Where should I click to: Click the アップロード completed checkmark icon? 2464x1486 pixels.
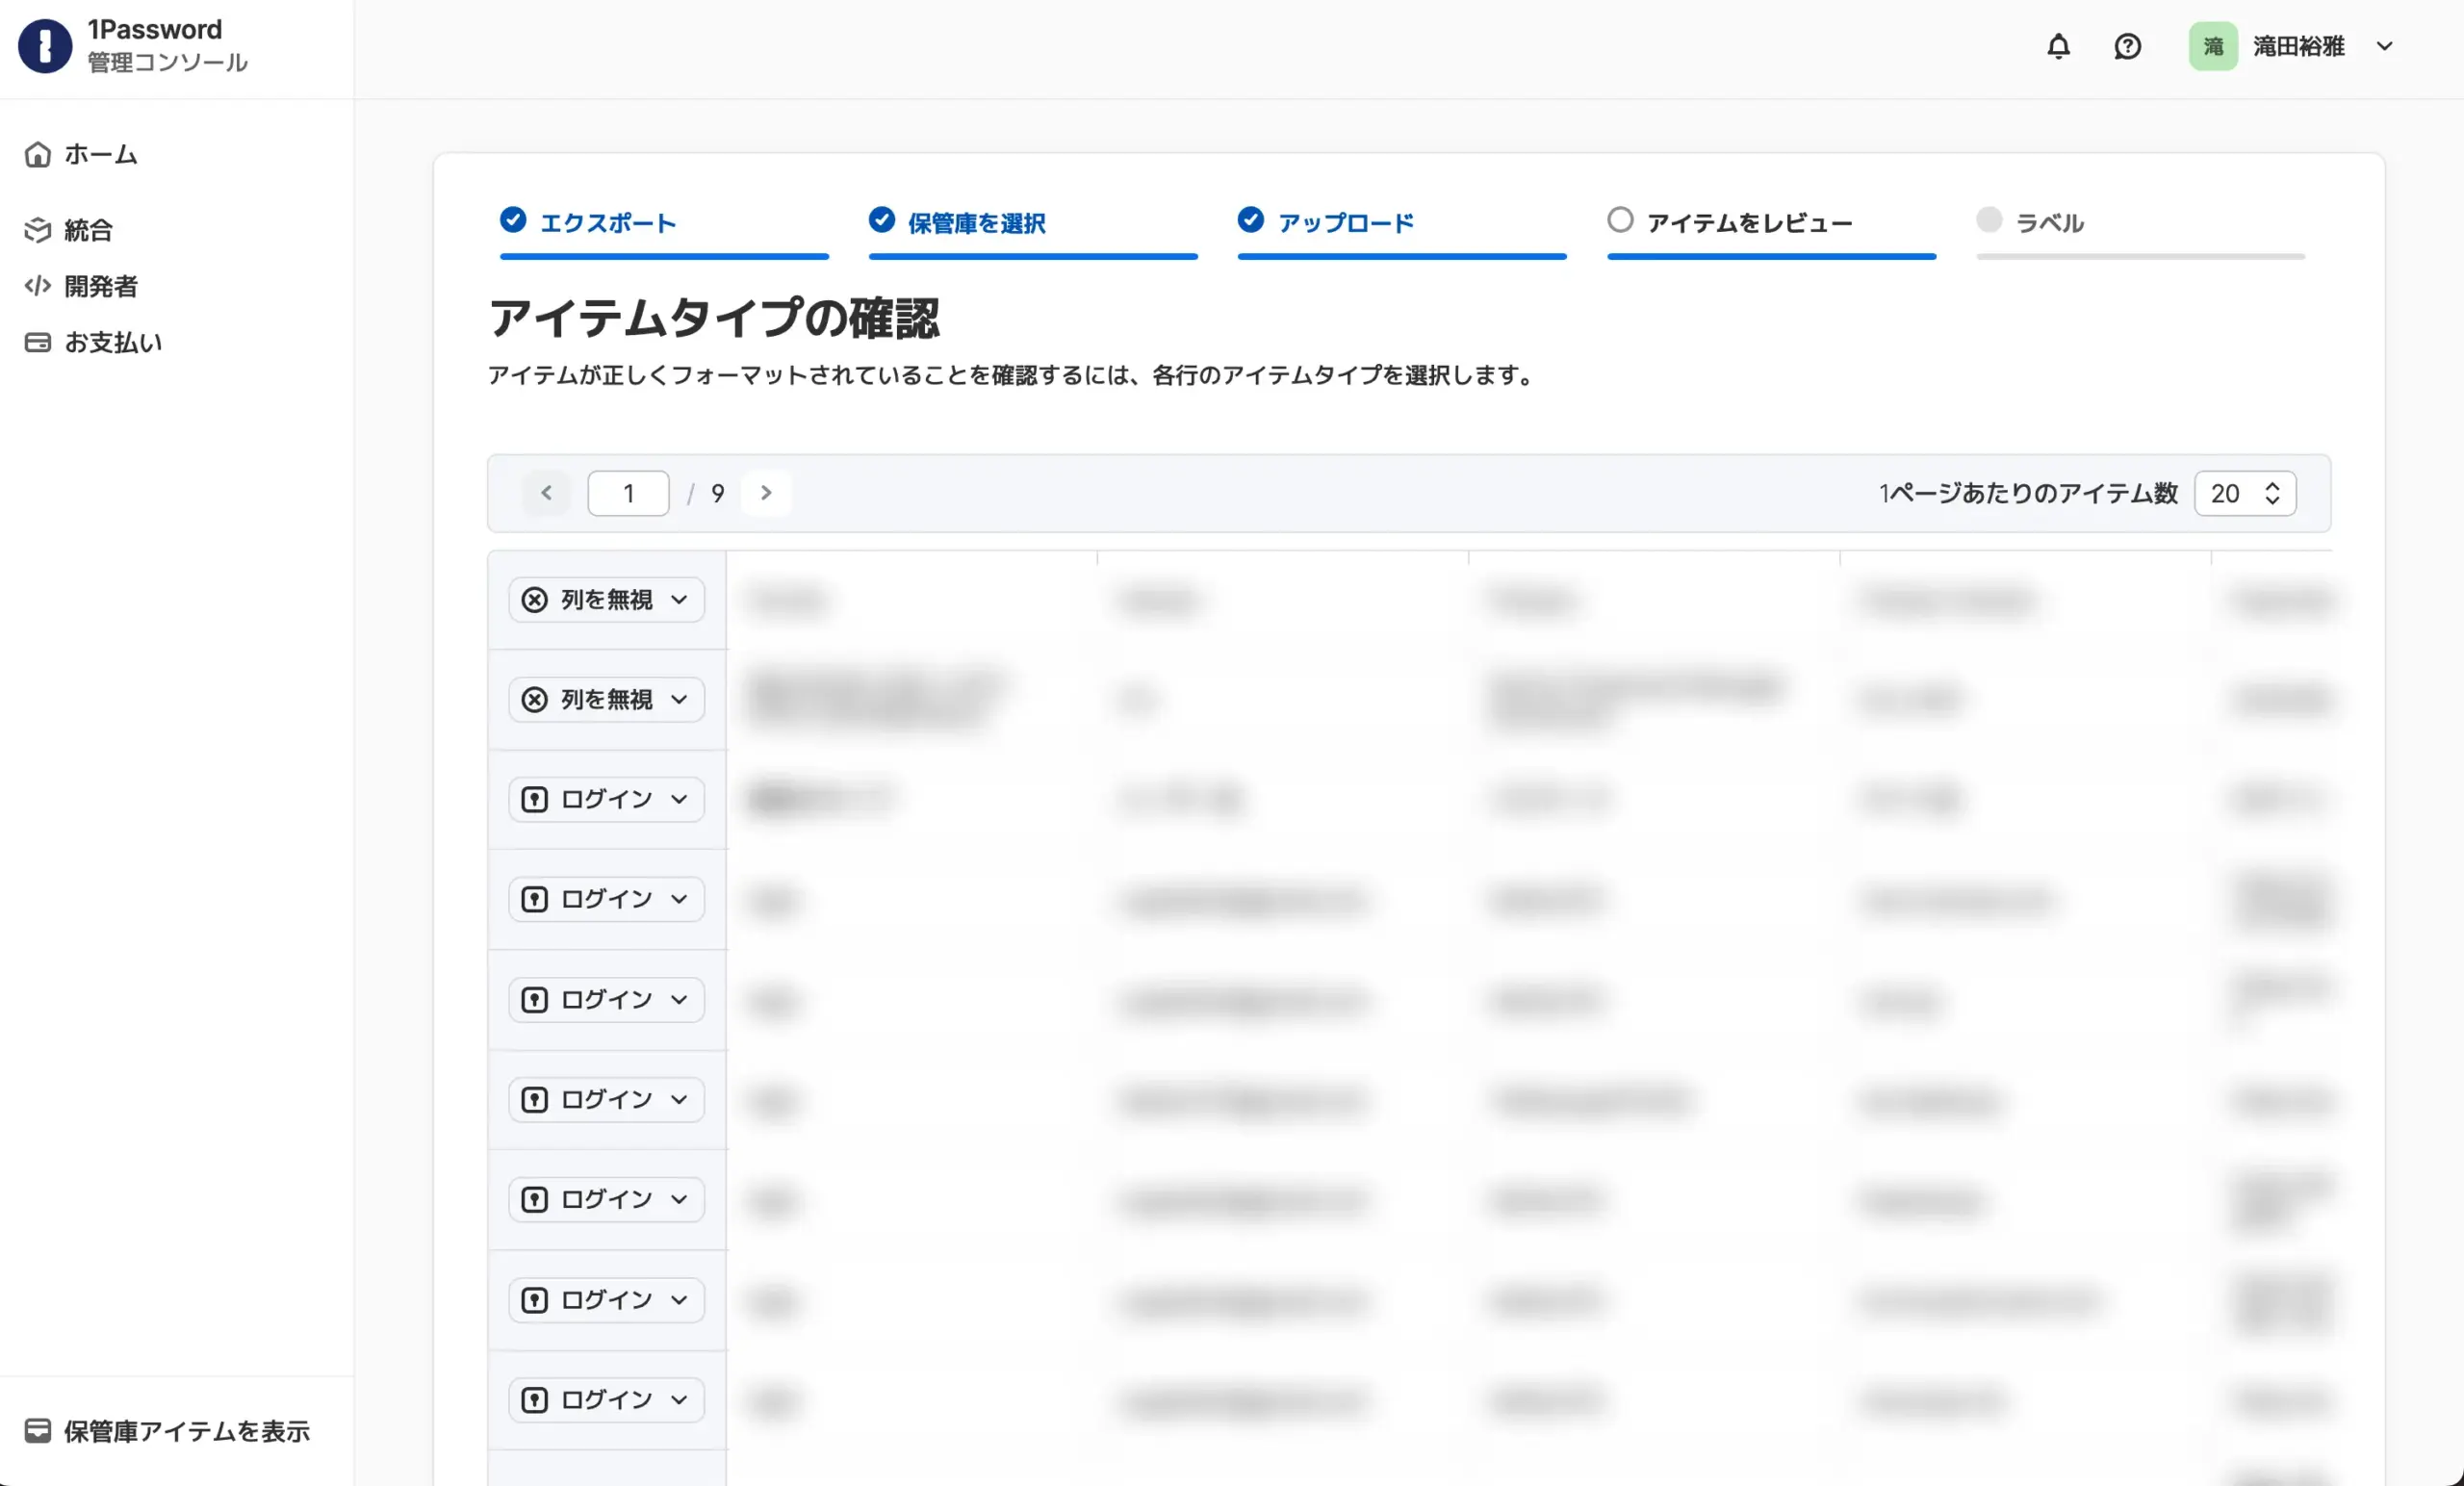[x=1250, y=219]
